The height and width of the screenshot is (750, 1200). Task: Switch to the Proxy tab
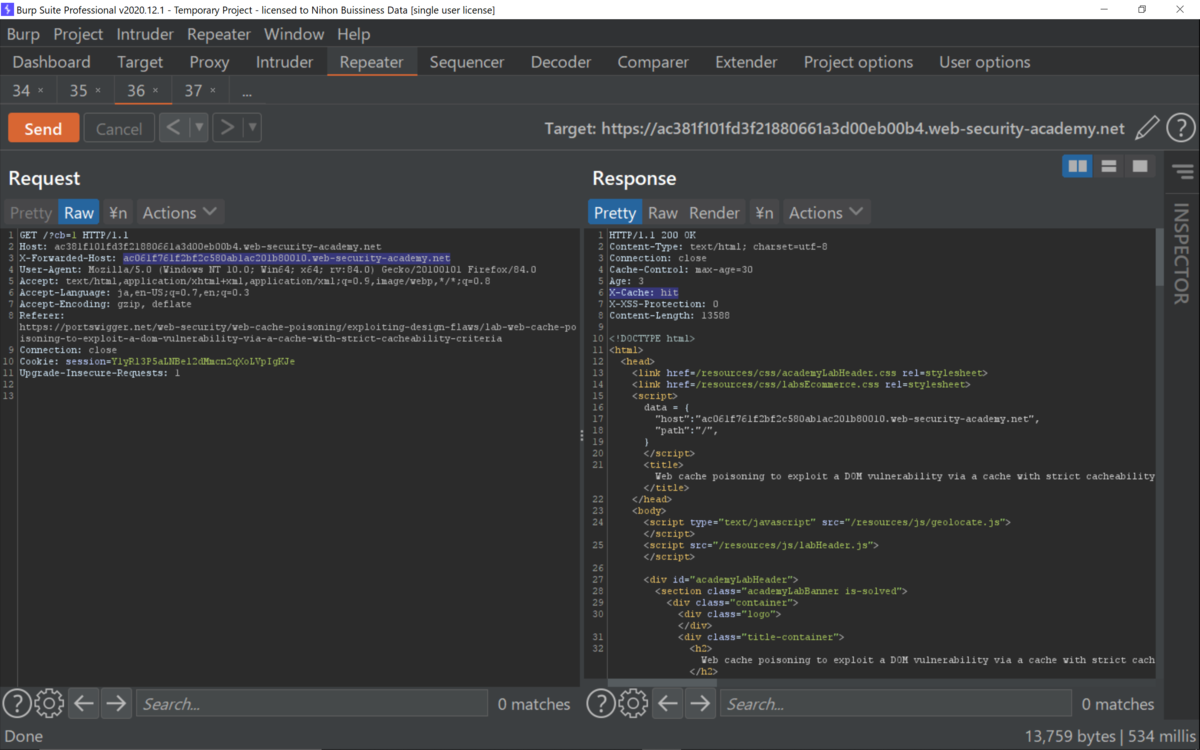click(209, 62)
